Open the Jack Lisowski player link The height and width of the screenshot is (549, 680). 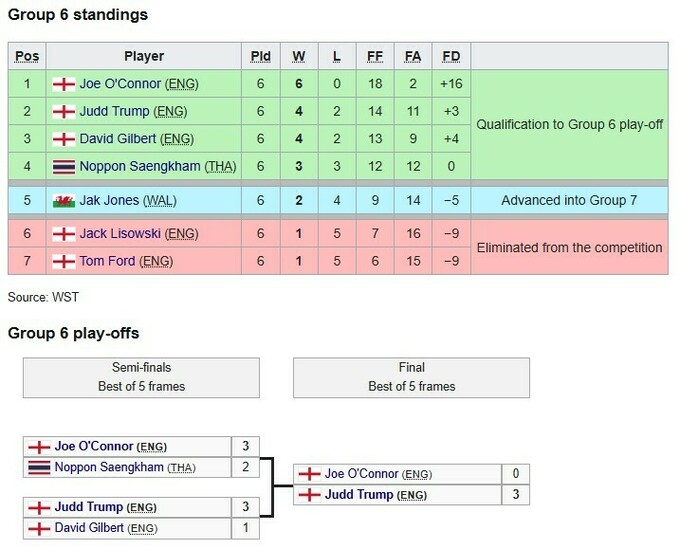coord(120,235)
